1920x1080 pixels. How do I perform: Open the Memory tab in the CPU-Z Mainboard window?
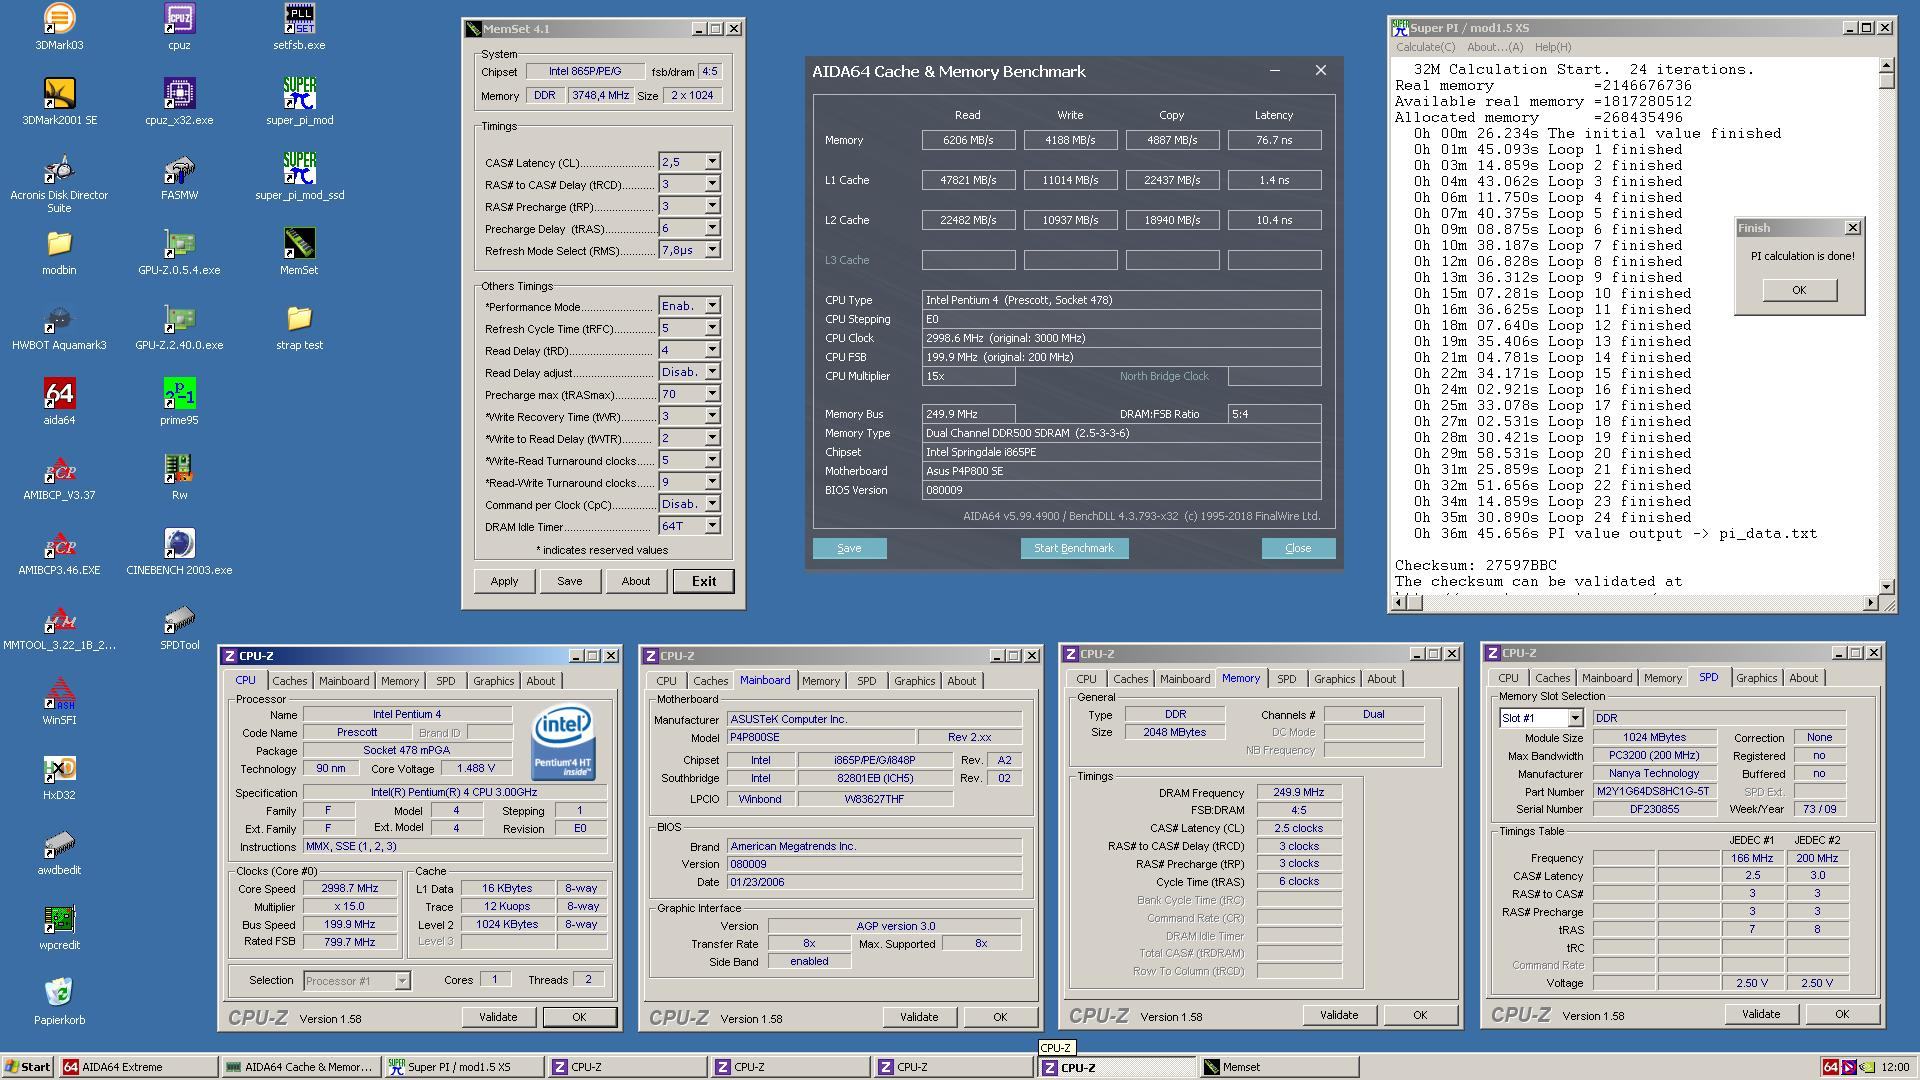click(821, 681)
